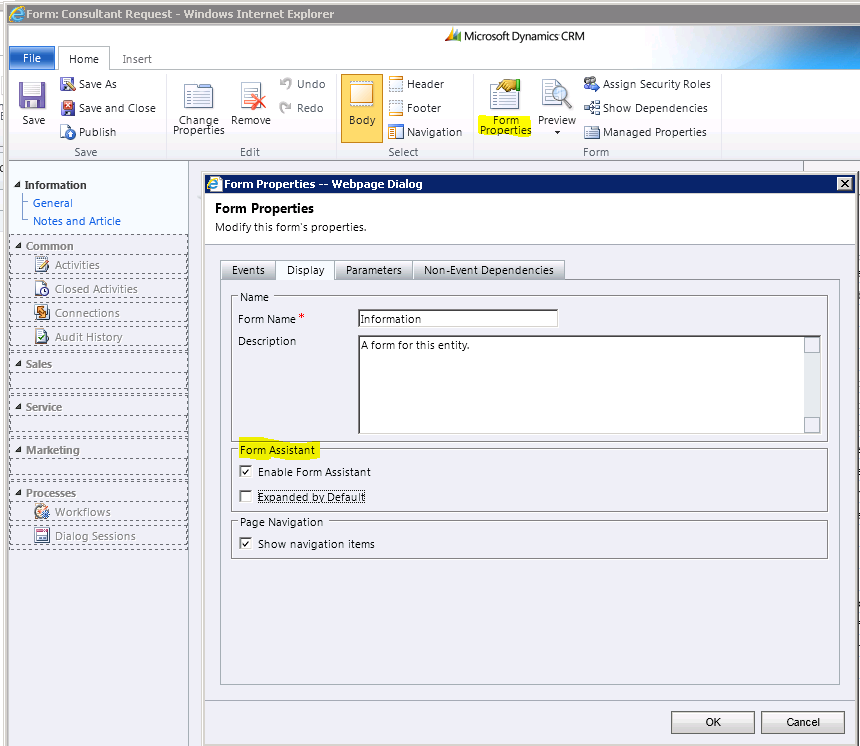Disable the Enable Form Assistant checkbox

point(246,472)
